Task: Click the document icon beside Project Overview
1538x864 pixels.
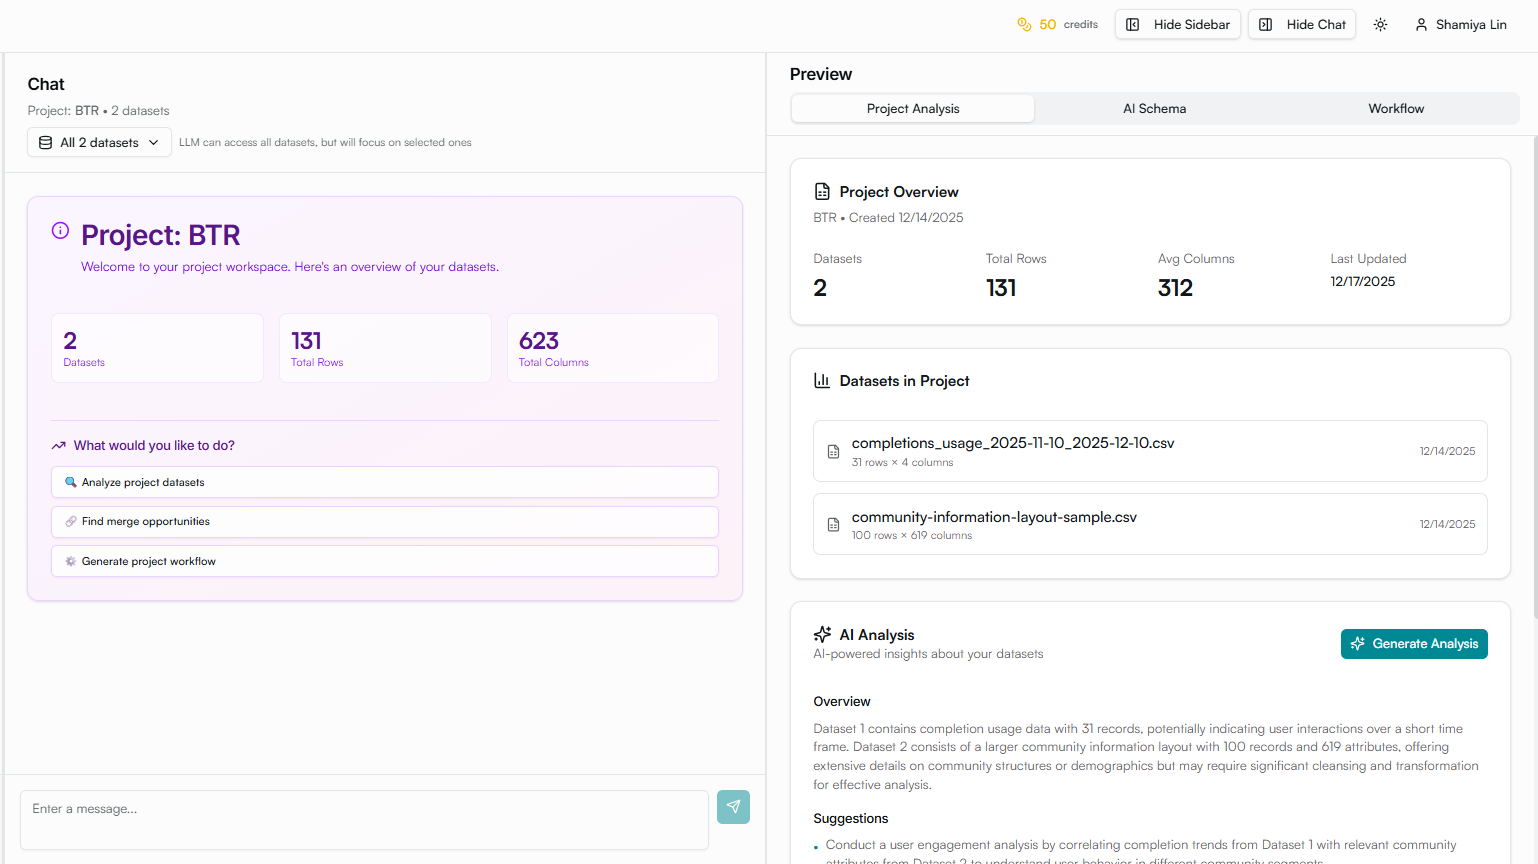Action: [x=822, y=191]
